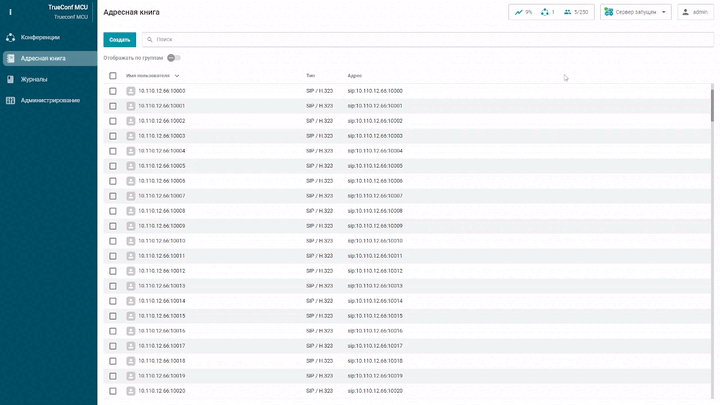Click the avatar icon of 10.110.12.66:10014
Viewport: 720px width, 405px height.
tap(131, 301)
